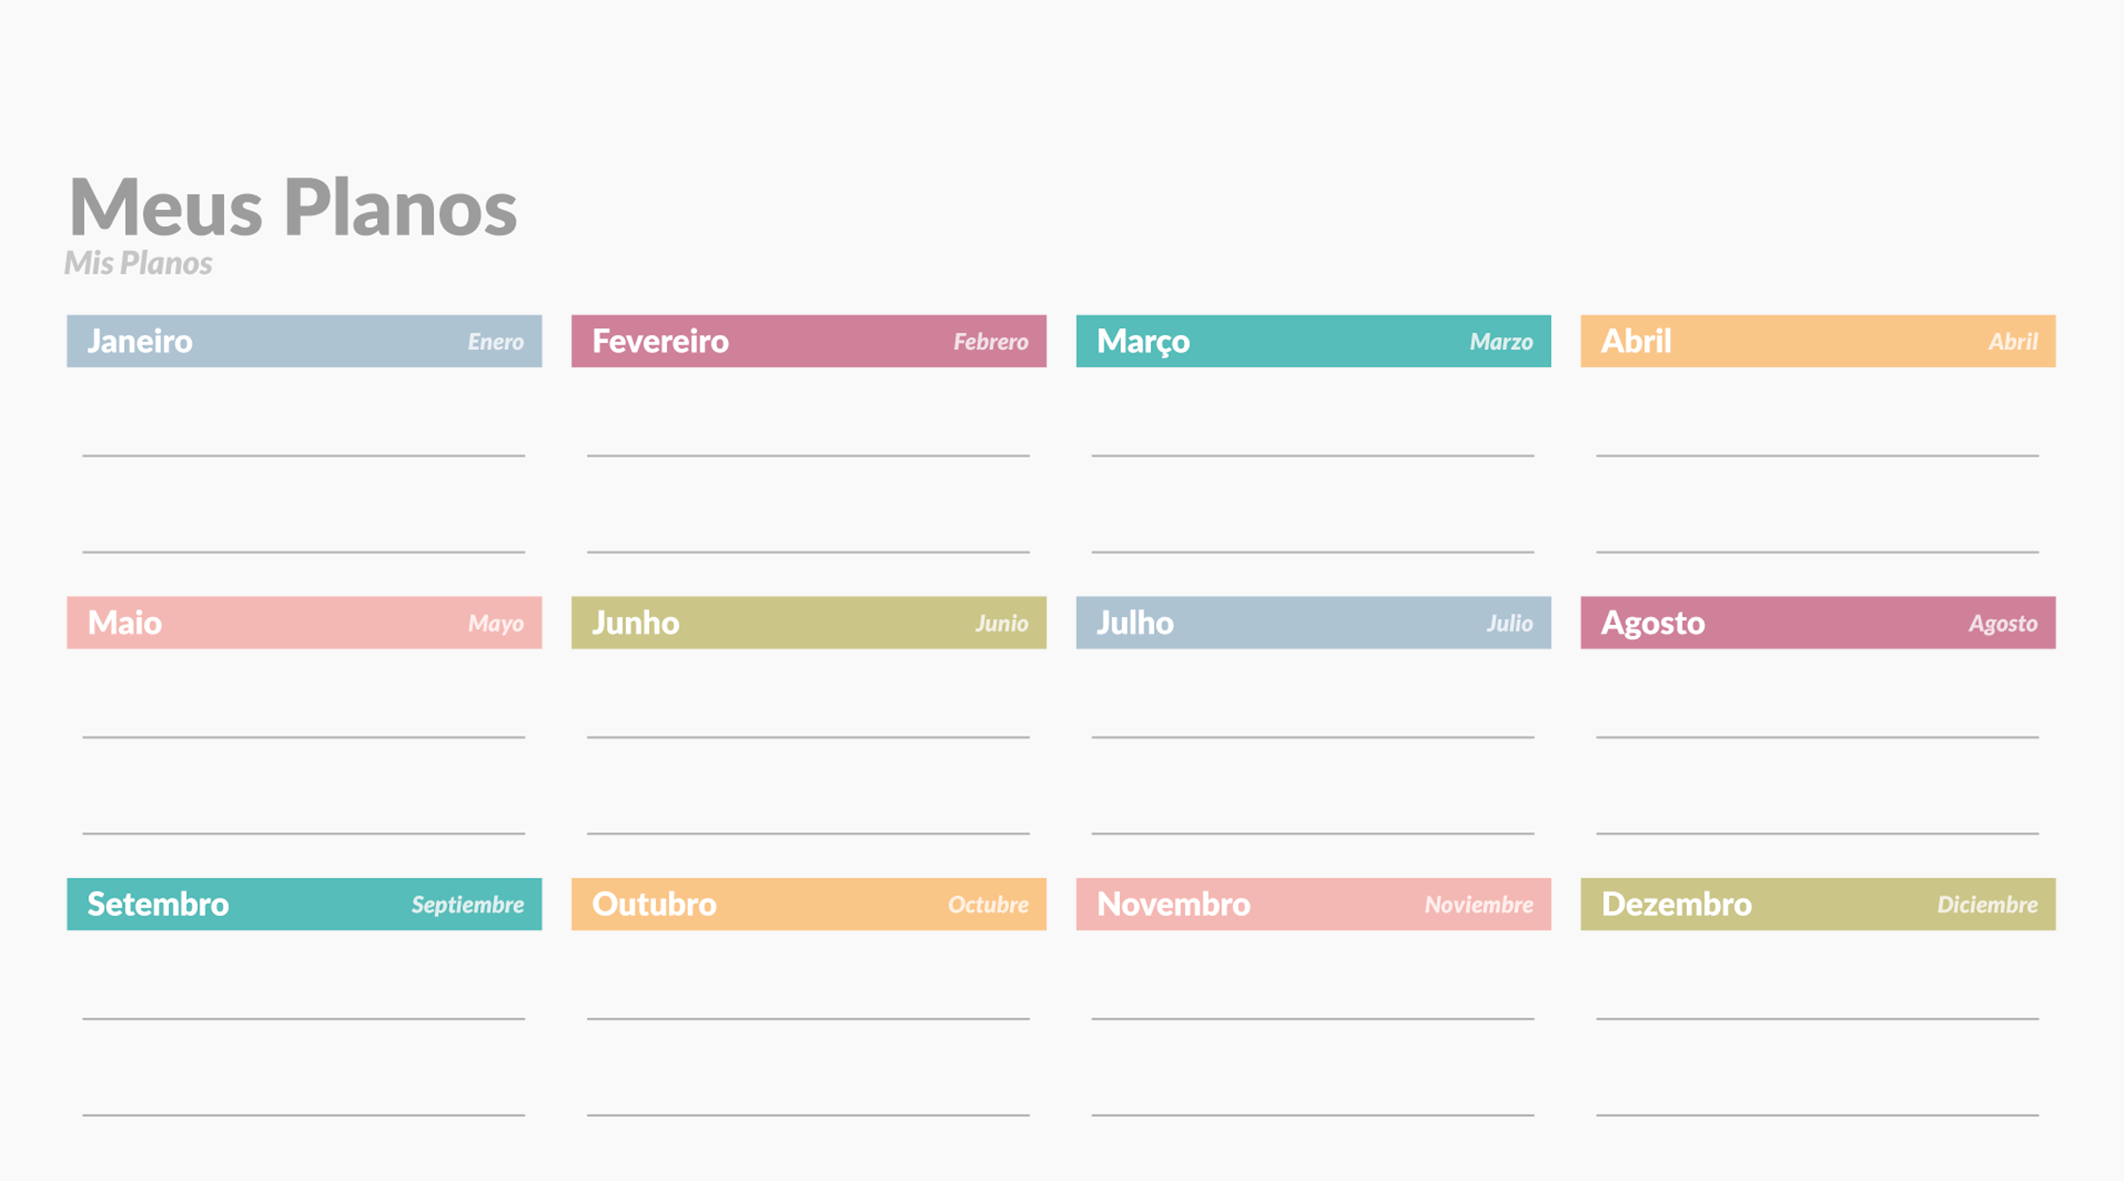Viewport: 2124px width, 1181px height.
Task: Click the Outubro month header
Action: [x=807, y=904]
